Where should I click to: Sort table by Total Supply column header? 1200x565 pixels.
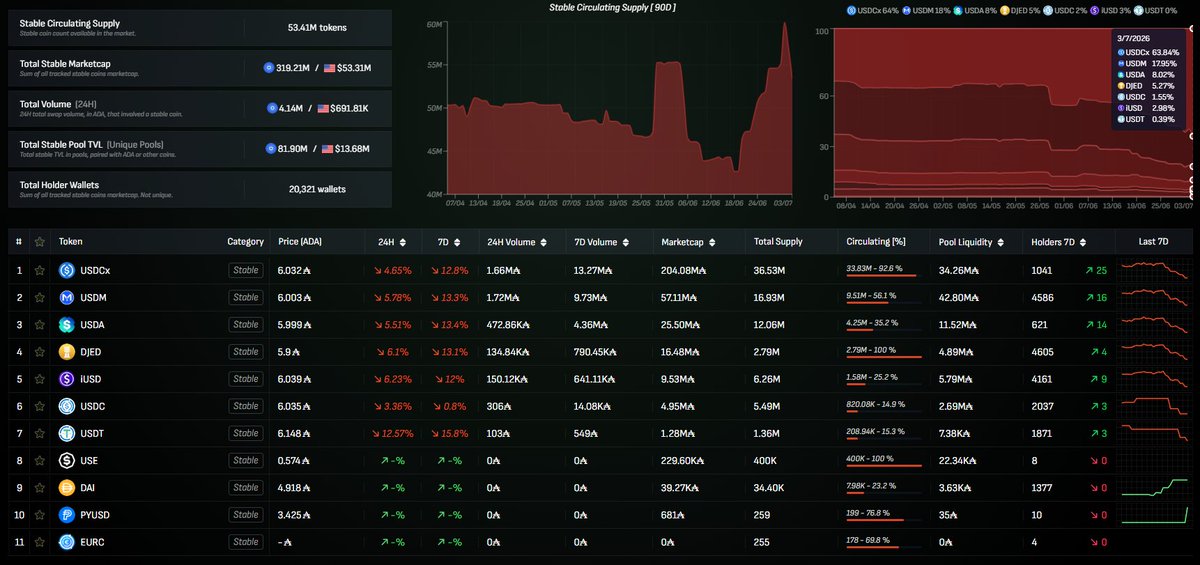point(779,241)
